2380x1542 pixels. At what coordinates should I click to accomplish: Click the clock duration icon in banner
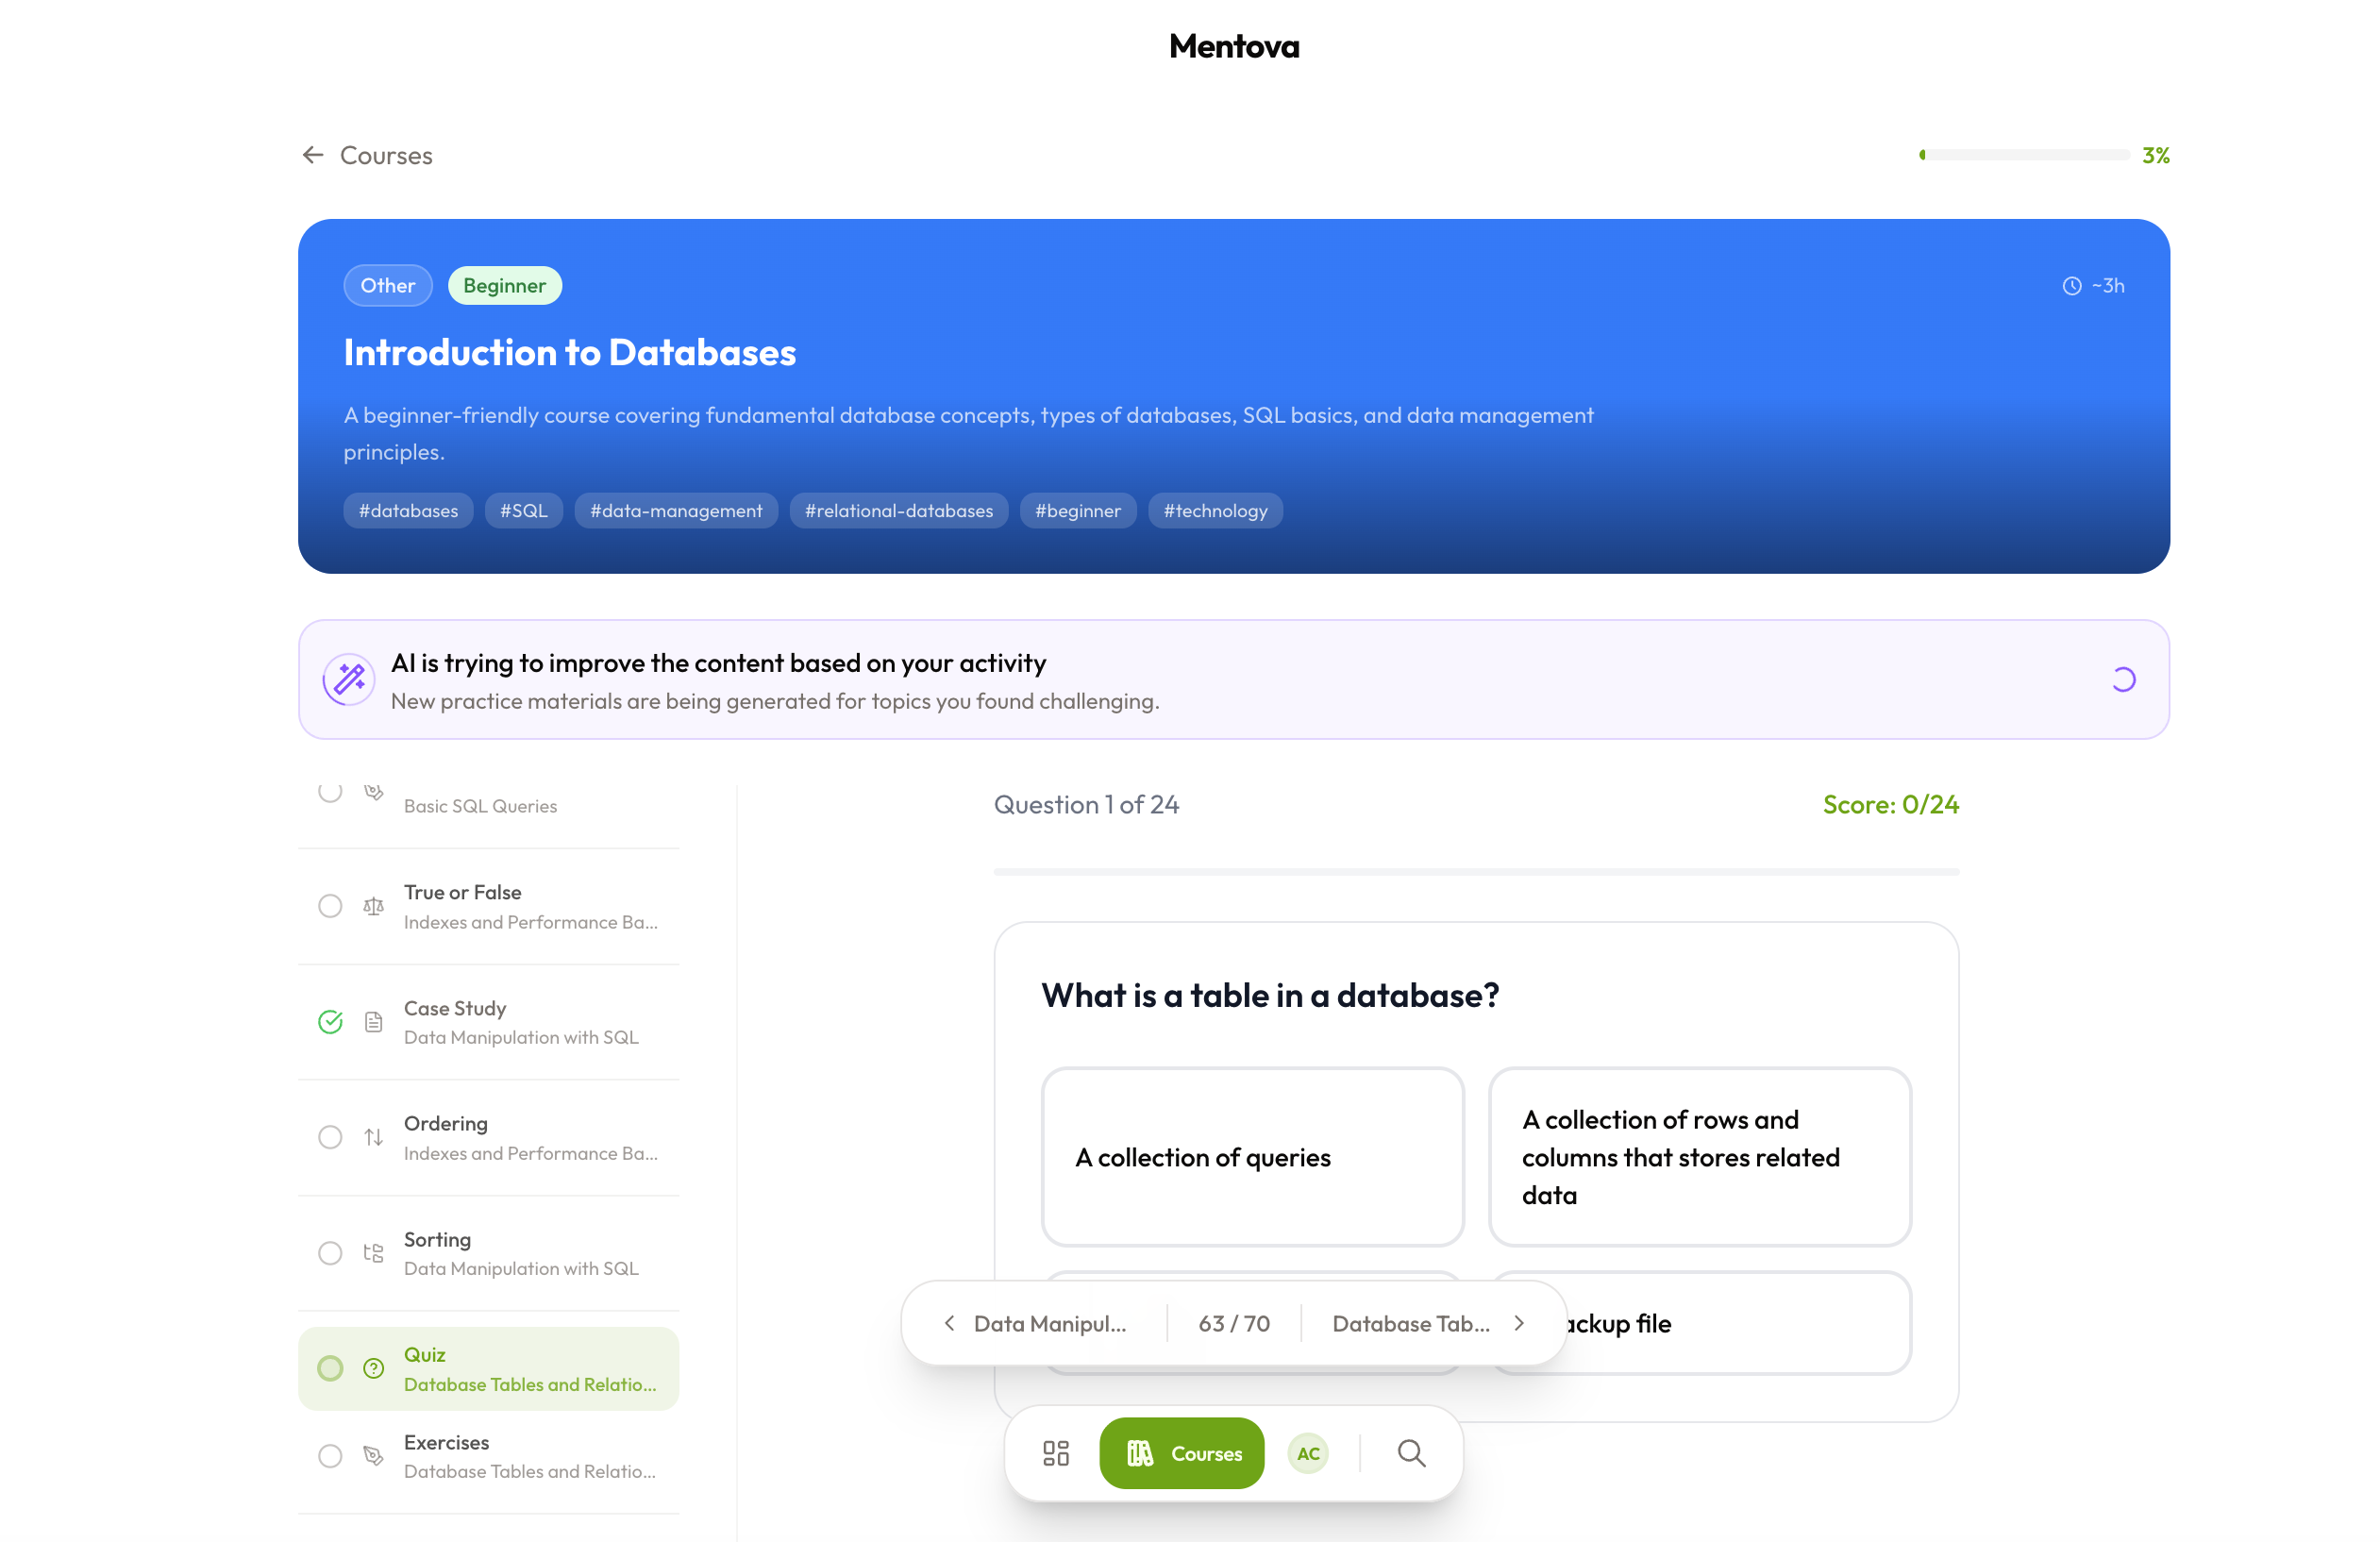click(x=2071, y=286)
